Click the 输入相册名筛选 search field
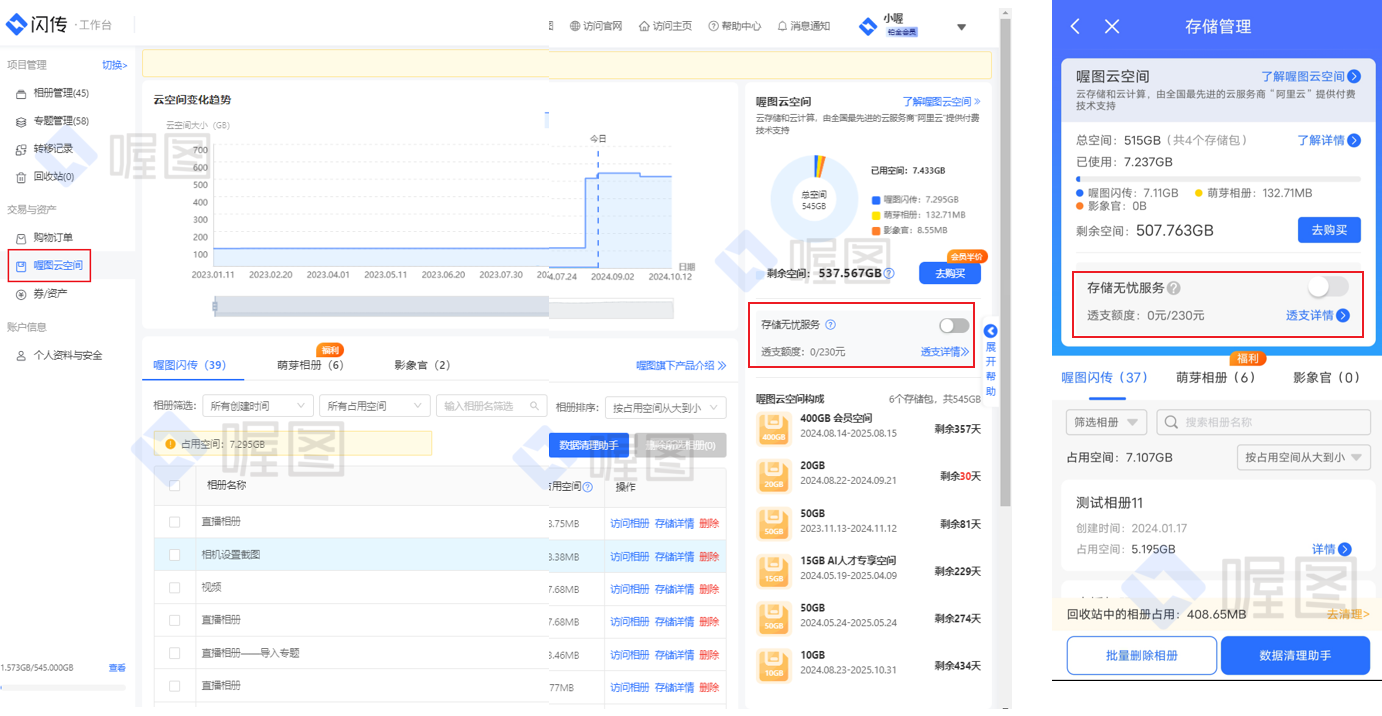 (491, 406)
